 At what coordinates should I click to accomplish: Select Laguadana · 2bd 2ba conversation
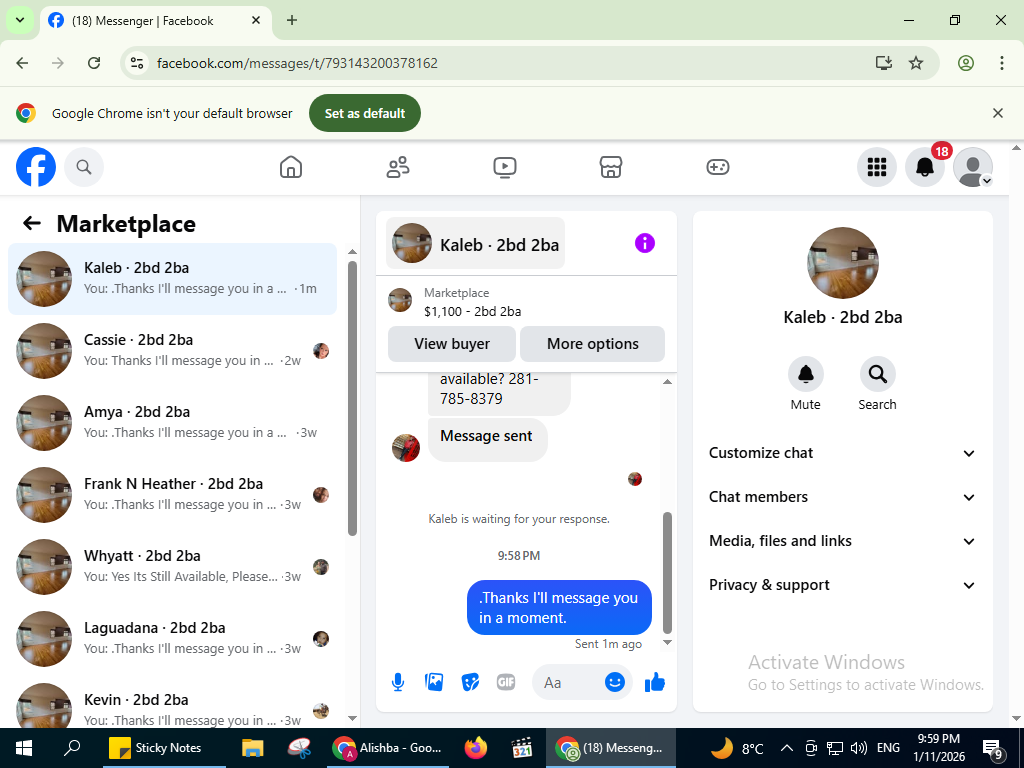coord(172,638)
